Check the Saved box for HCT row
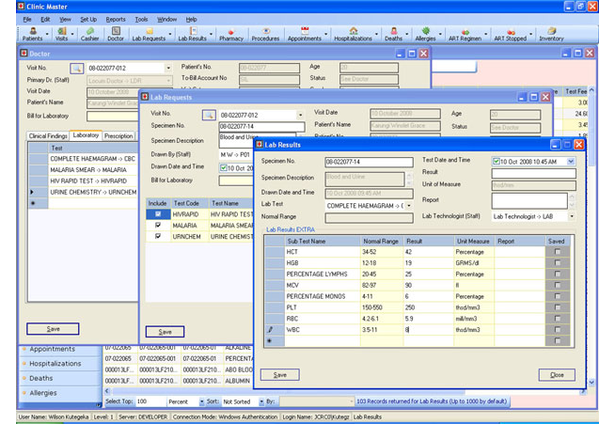The height and width of the screenshot is (424, 615). pyautogui.click(x=557, y=253)
